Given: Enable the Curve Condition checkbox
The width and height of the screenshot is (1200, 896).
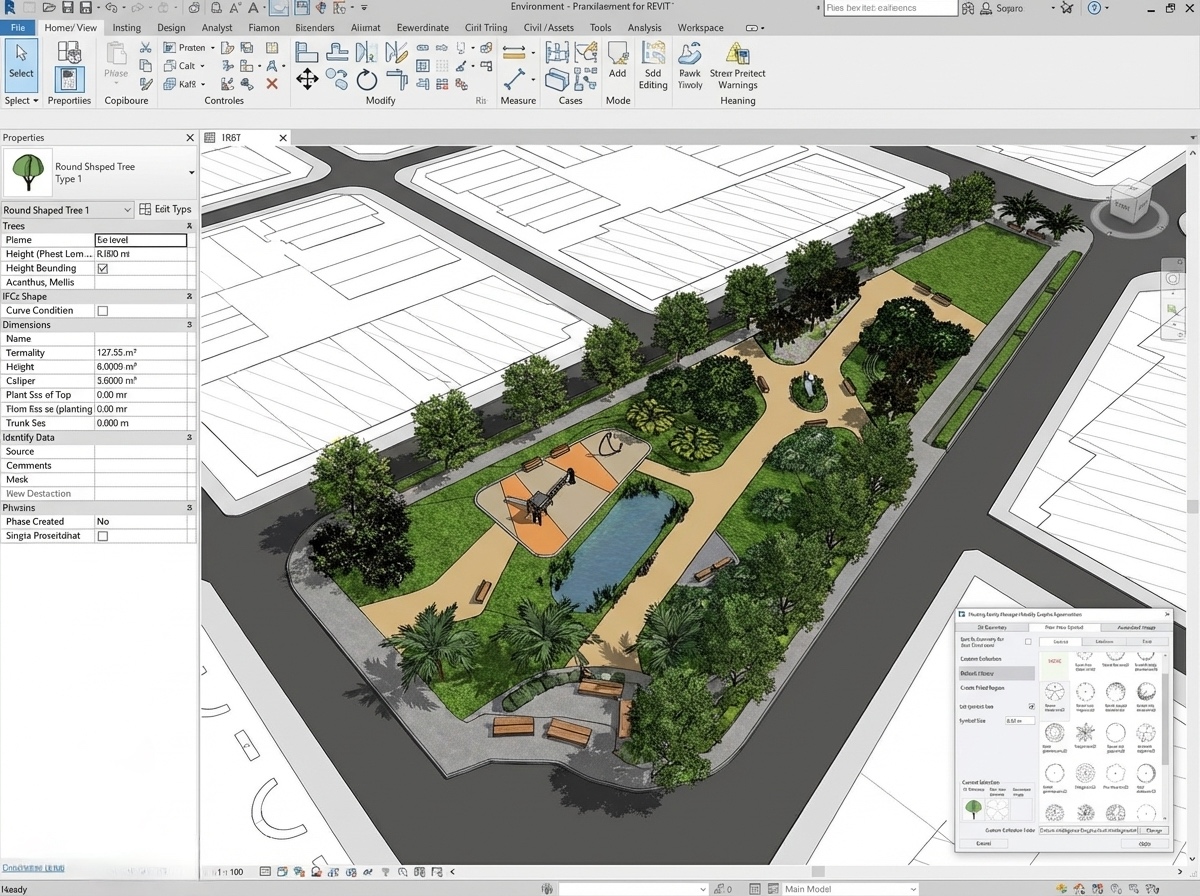Looking at the screenshot, I should point(102,311).
